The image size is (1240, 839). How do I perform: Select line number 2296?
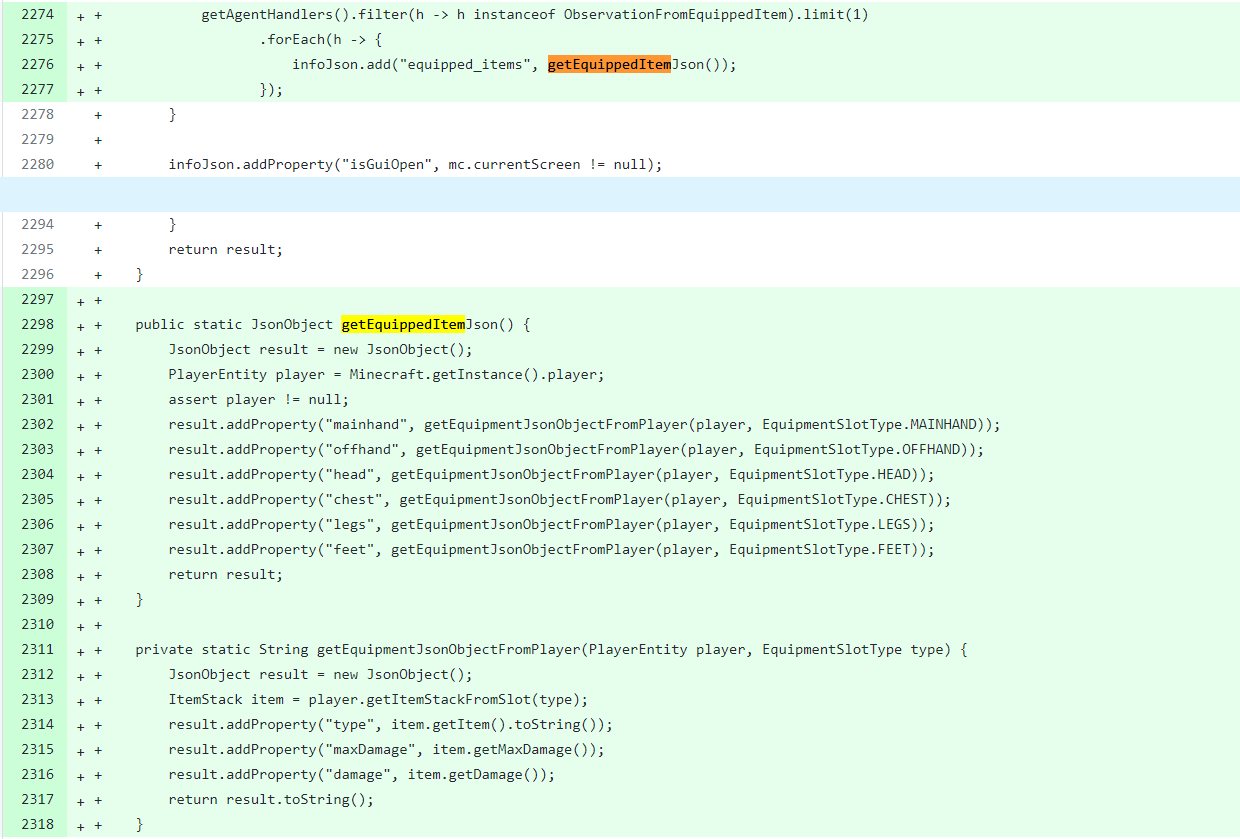point(37,275)
